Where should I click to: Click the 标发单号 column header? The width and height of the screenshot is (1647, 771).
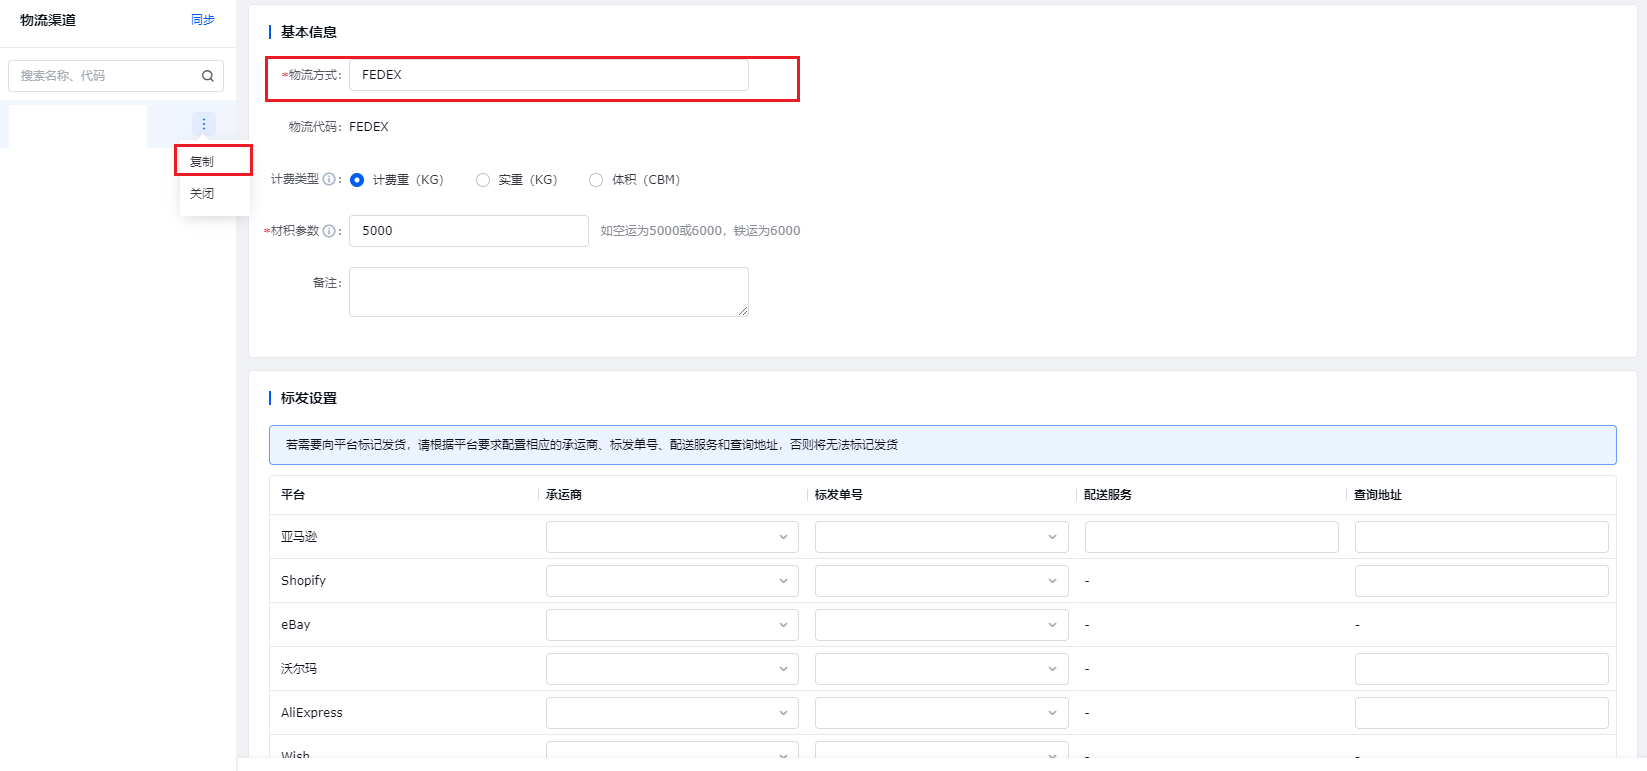click(839, 495)
